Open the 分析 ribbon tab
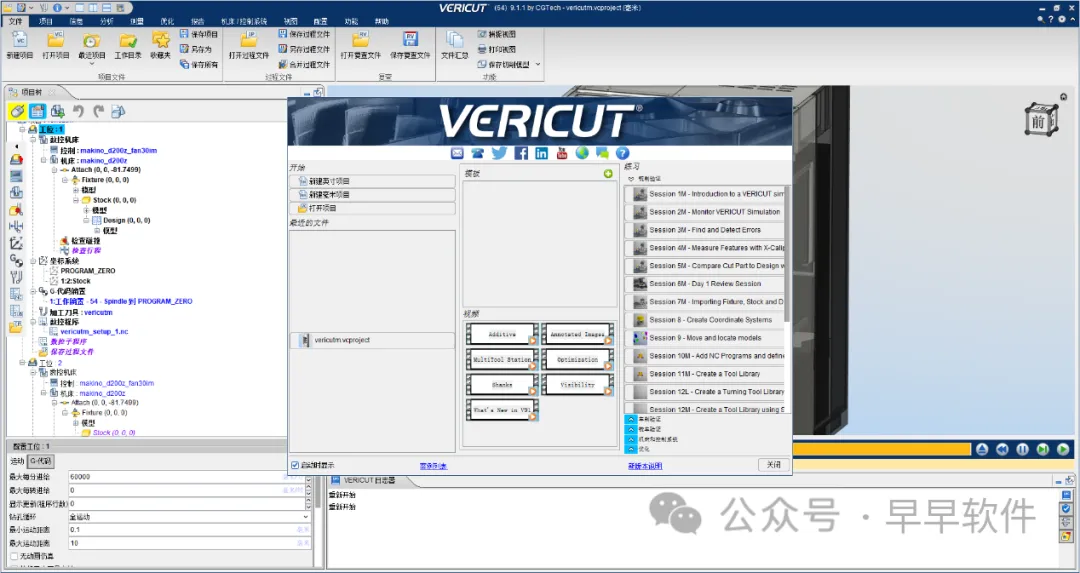 click(x=106, y=21)
